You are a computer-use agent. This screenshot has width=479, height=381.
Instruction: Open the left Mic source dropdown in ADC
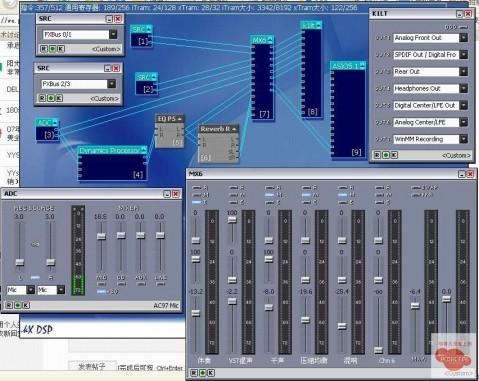[30, 290]
